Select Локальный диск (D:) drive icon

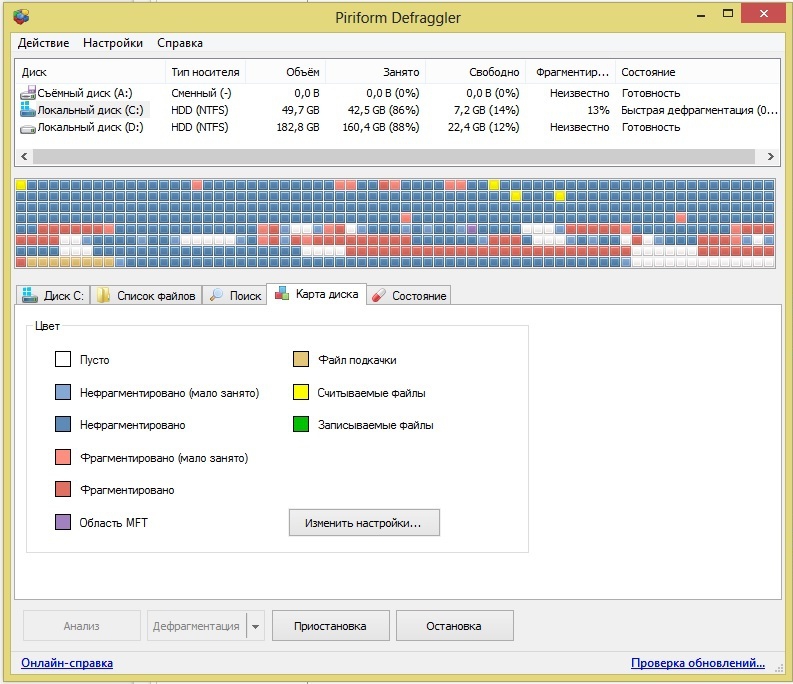coord(27,127)
